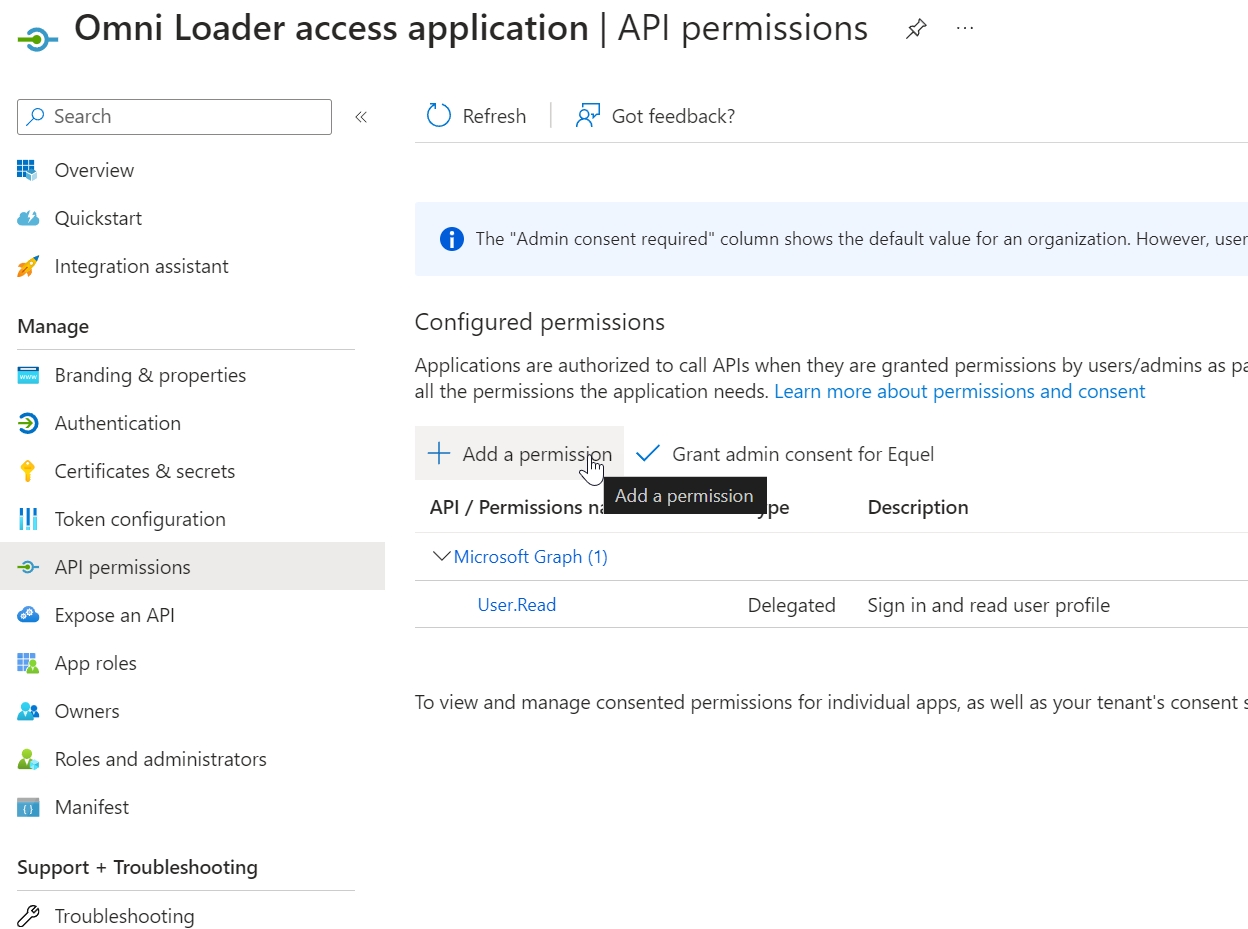Image resolution: width=1248 pixels, height=929 pixels.
Task: Open the ellipsis more options menu
Action: [965, 29]
